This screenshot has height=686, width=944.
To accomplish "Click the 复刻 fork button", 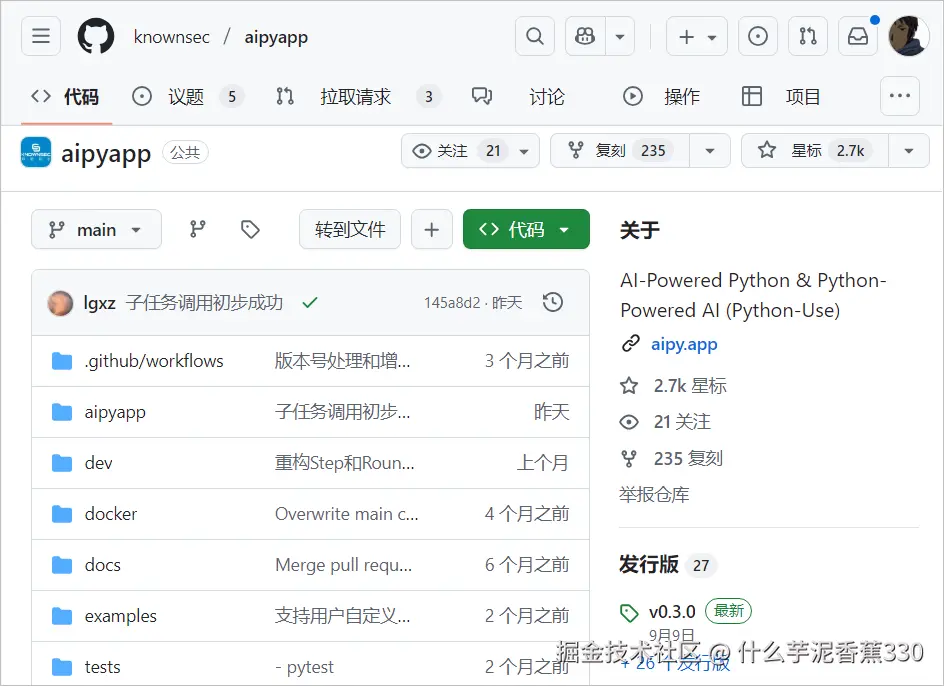I will 620,151.
